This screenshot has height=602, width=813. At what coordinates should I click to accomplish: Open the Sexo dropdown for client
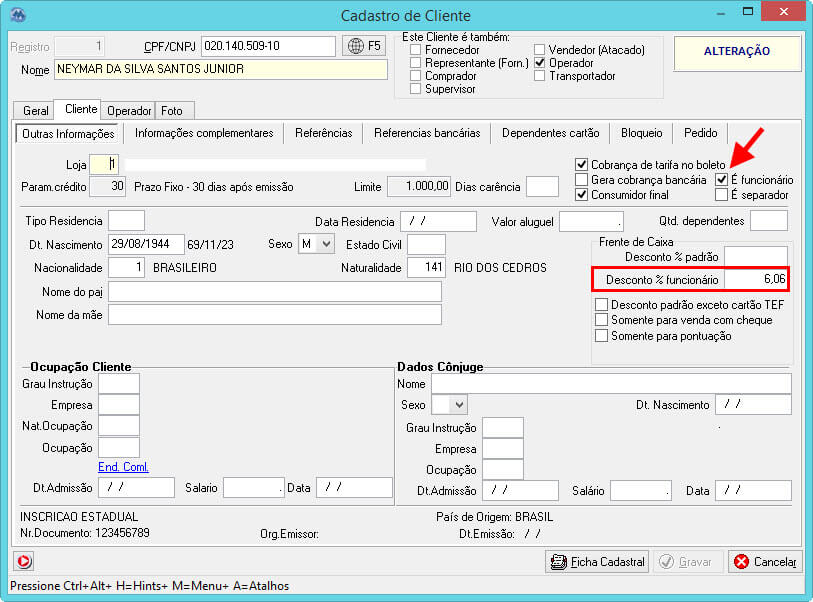point(326,244)
